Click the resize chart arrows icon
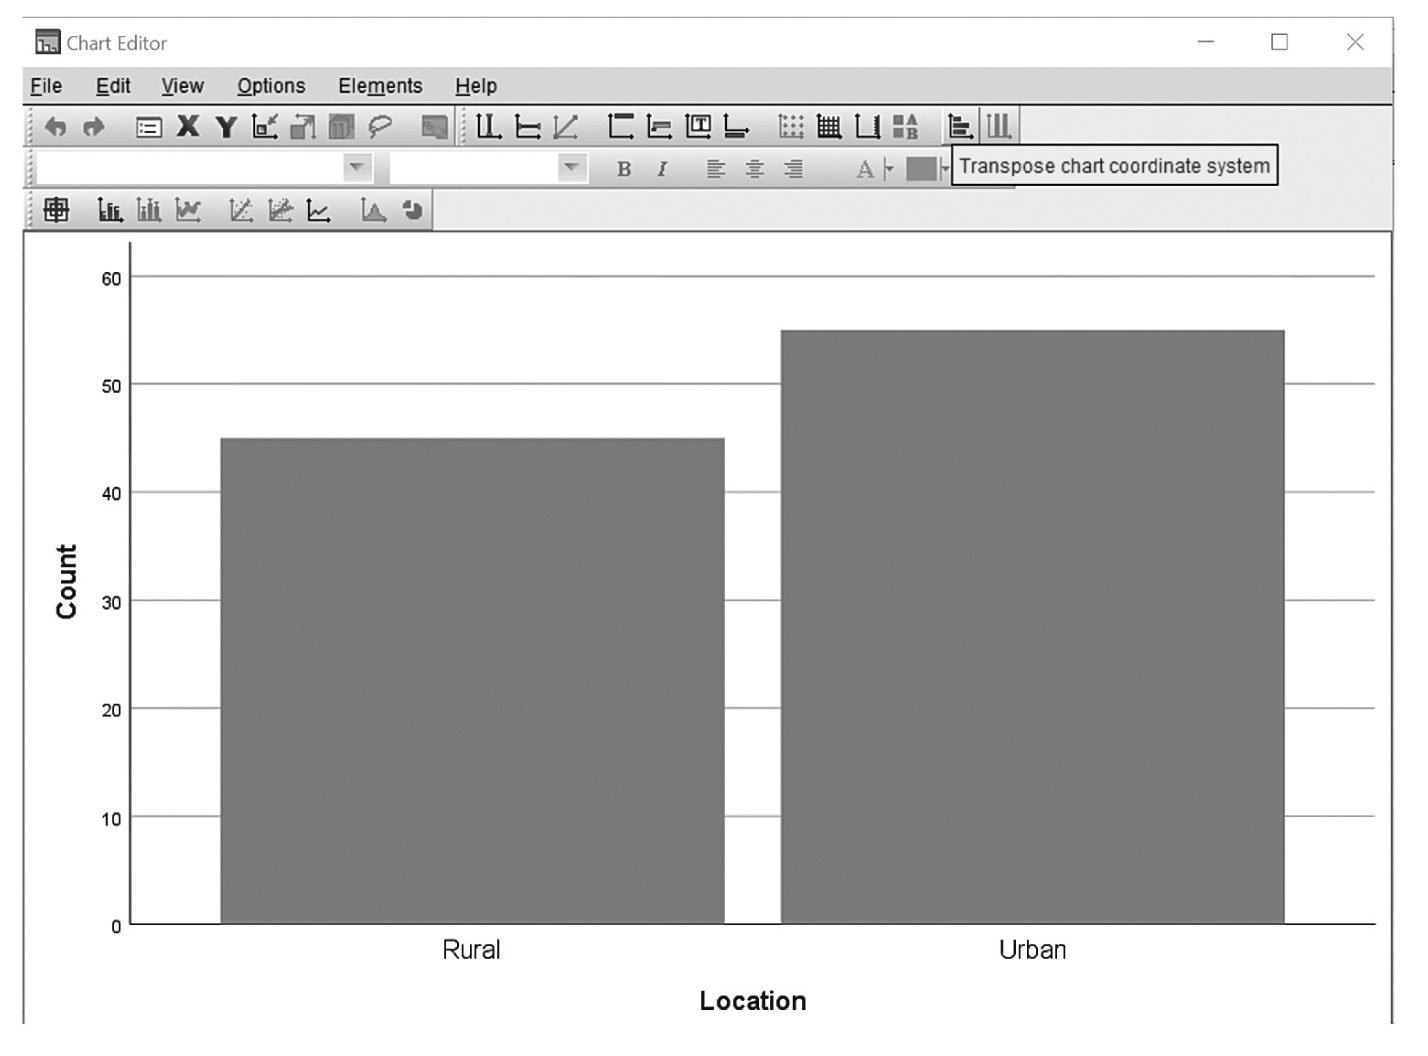The width and height of the screenshot is (1428, 1056). point(302,126)
